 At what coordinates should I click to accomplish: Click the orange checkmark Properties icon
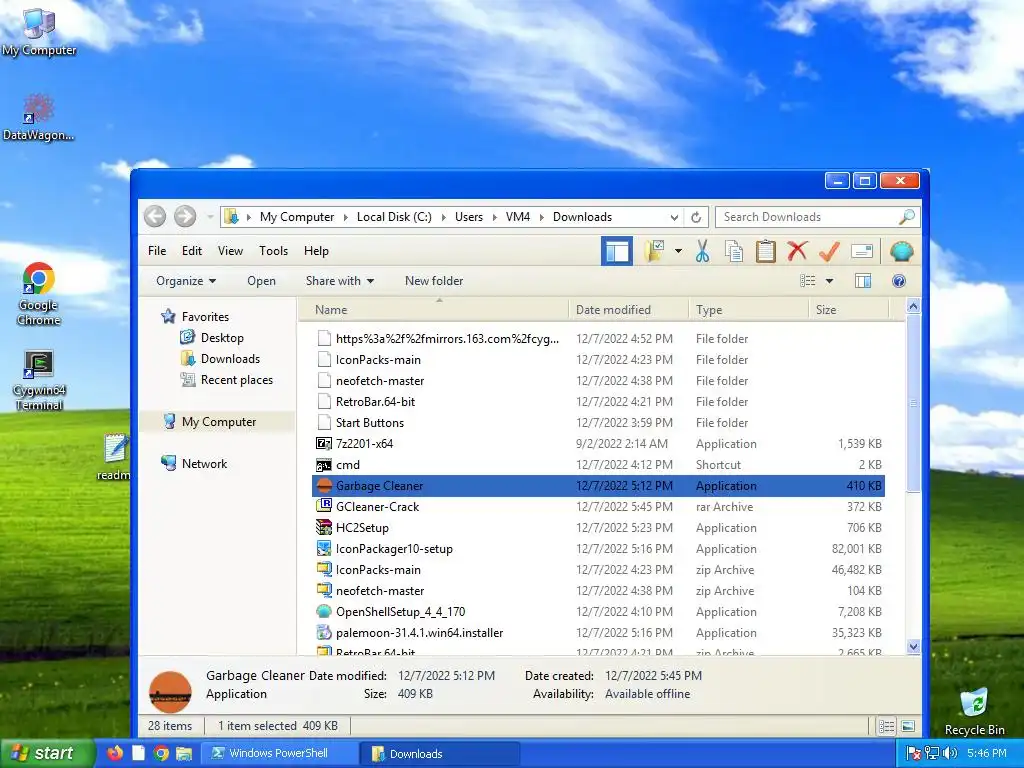coord(829,251)
